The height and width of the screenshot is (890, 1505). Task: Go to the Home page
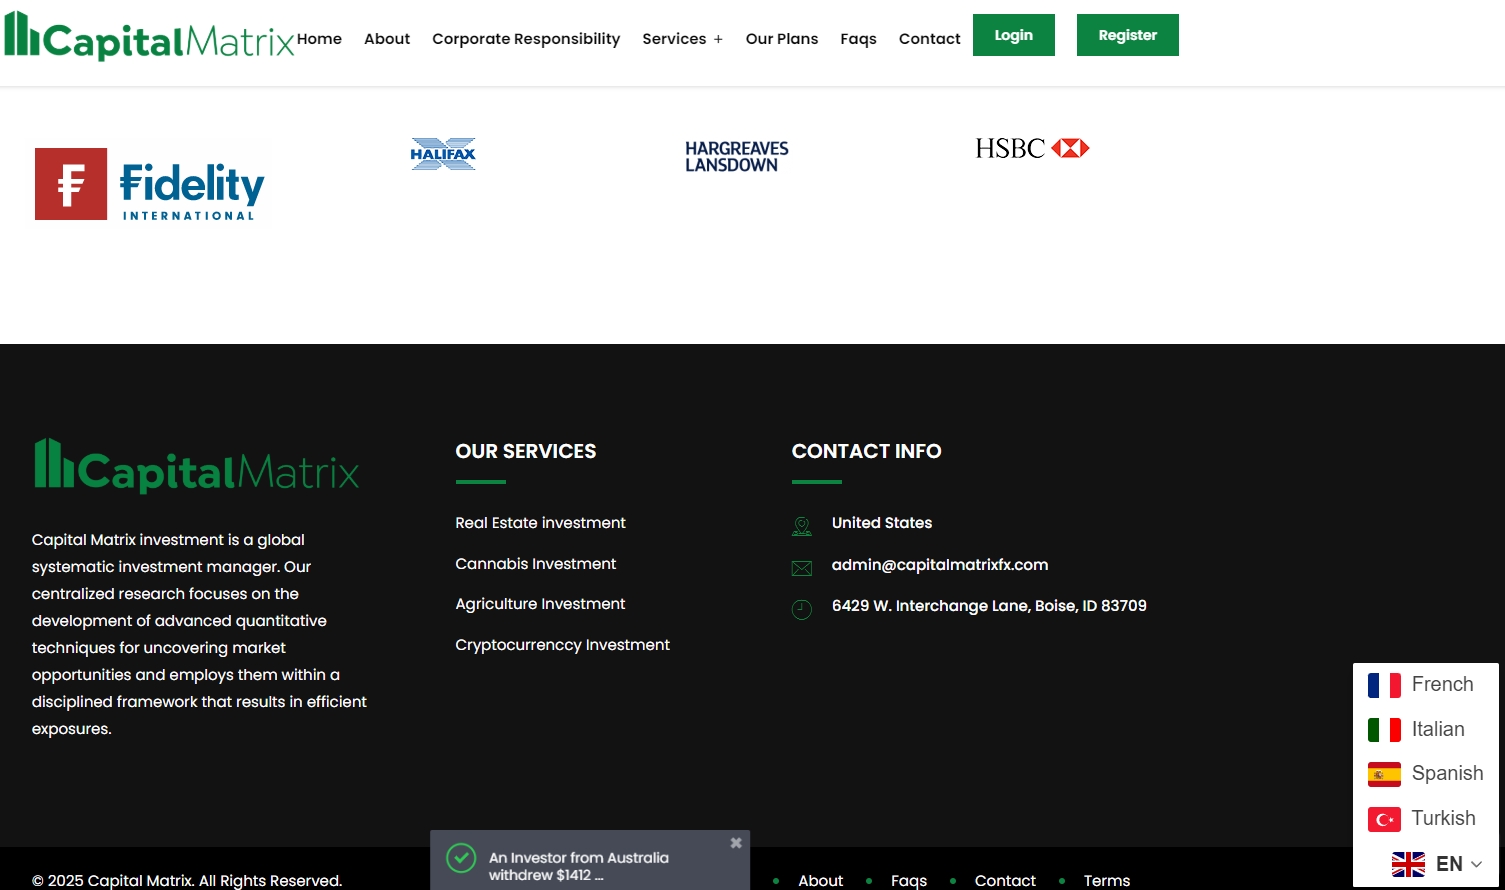(x=319, y=39)
